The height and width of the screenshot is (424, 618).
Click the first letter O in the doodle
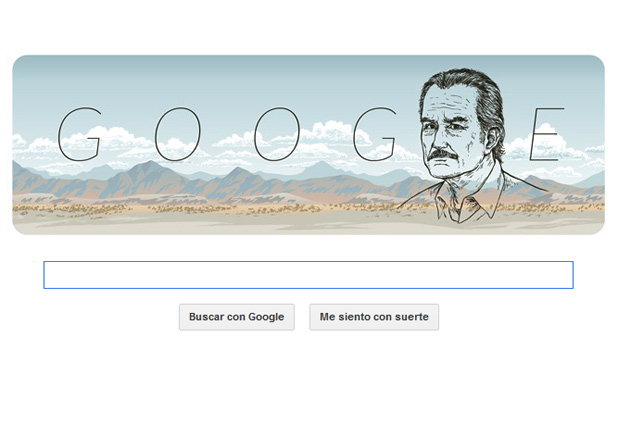point(177,134)
